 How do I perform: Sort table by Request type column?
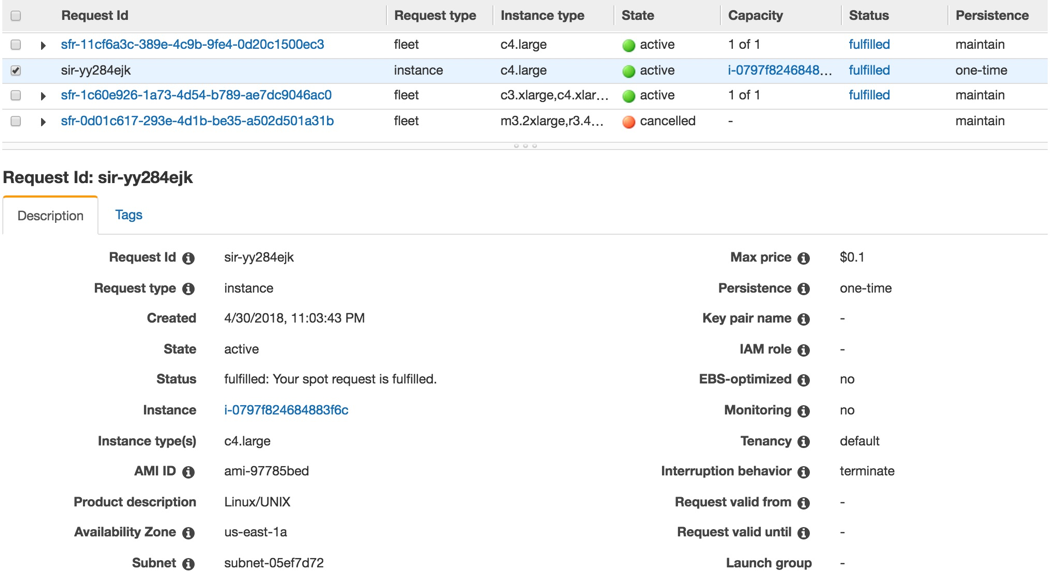(x=435, y=15)
